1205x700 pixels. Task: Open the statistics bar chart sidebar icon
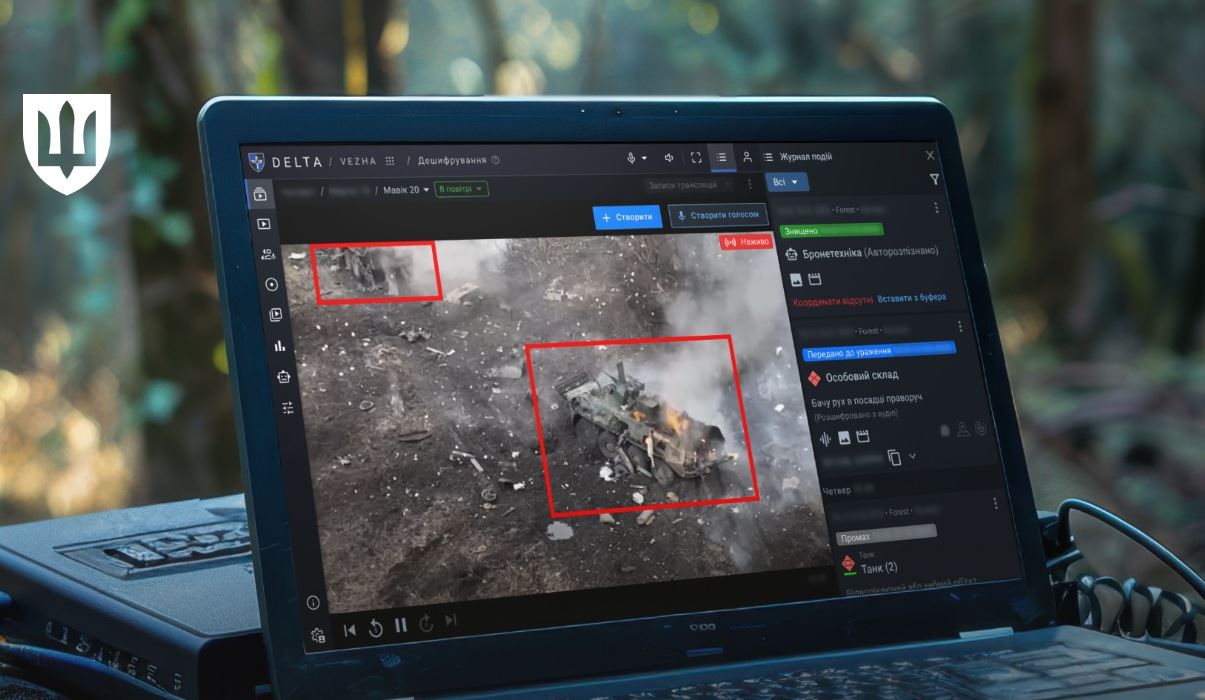point(279,346)
